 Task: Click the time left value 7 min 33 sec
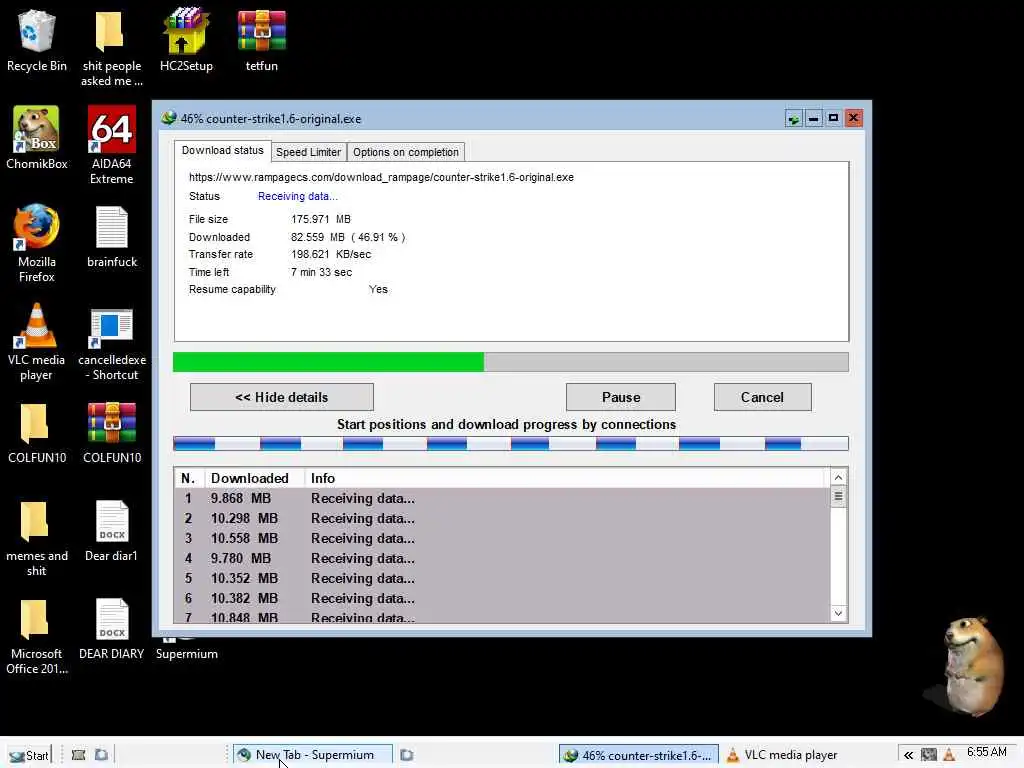(321, 272)
